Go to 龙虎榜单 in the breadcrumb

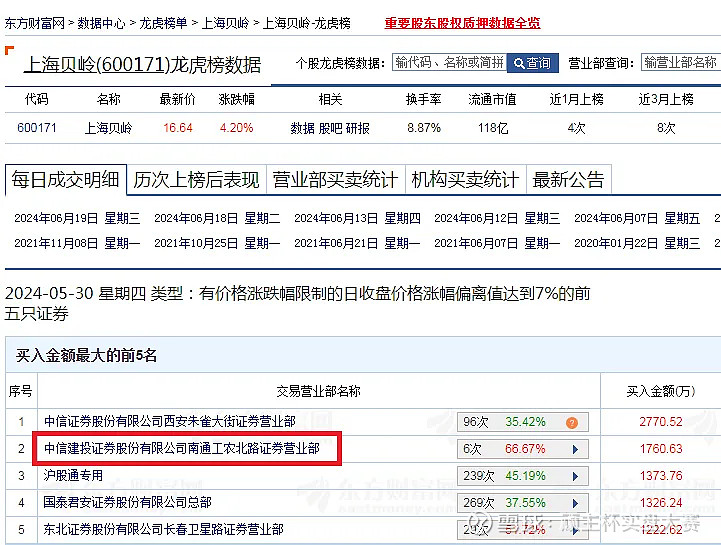click(x=163, y=23)
